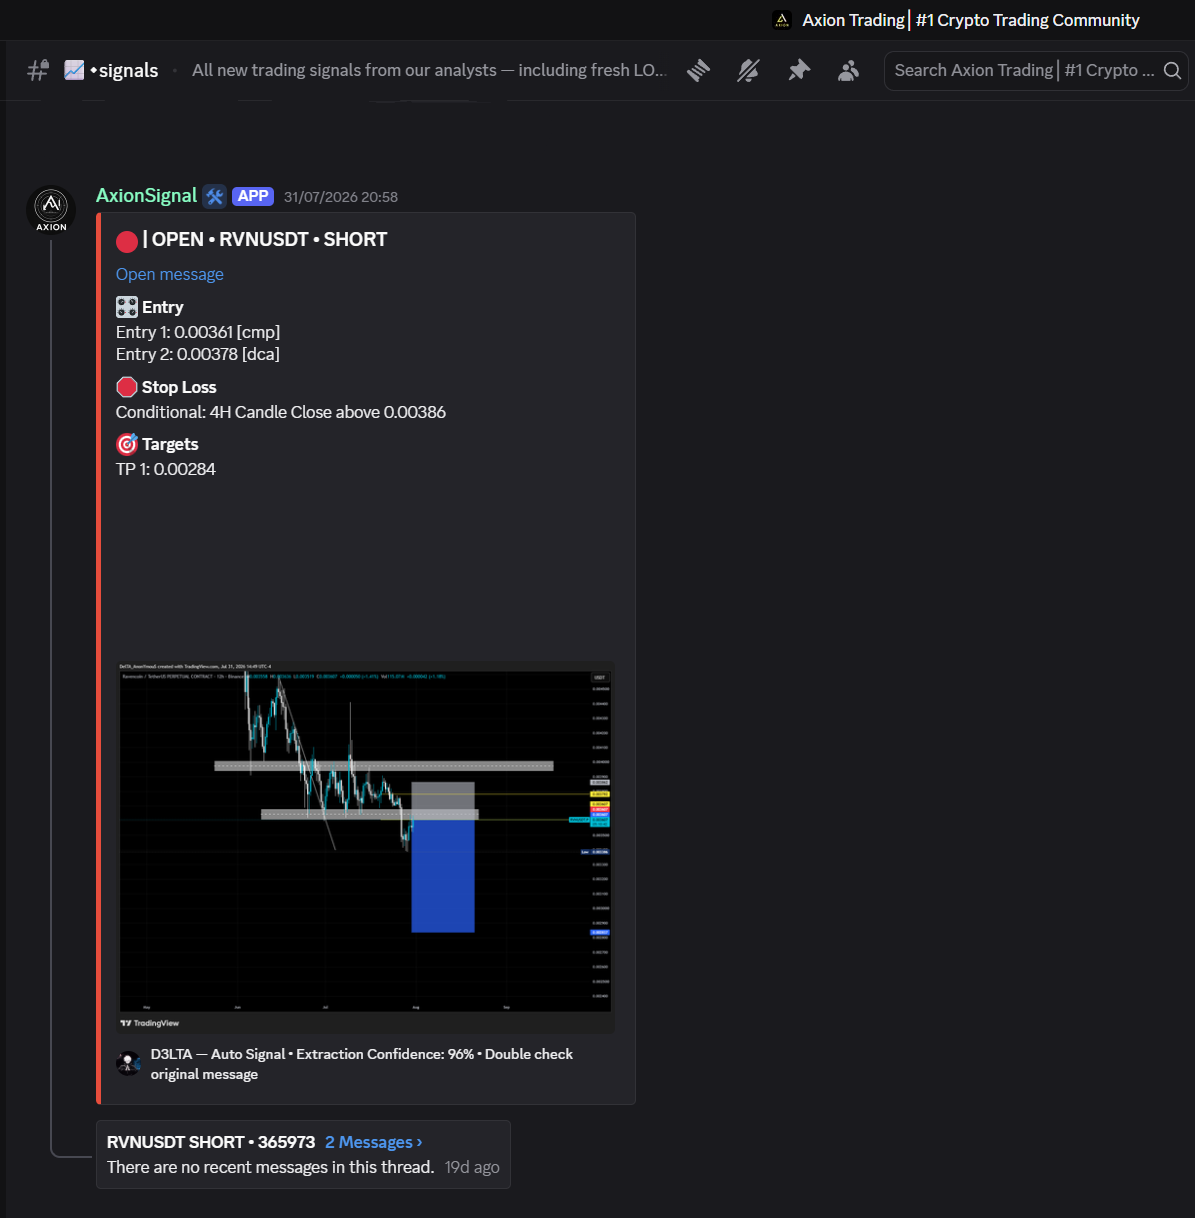
Task: Click the Entry heading emoji icon
Action: pos(127,307)
